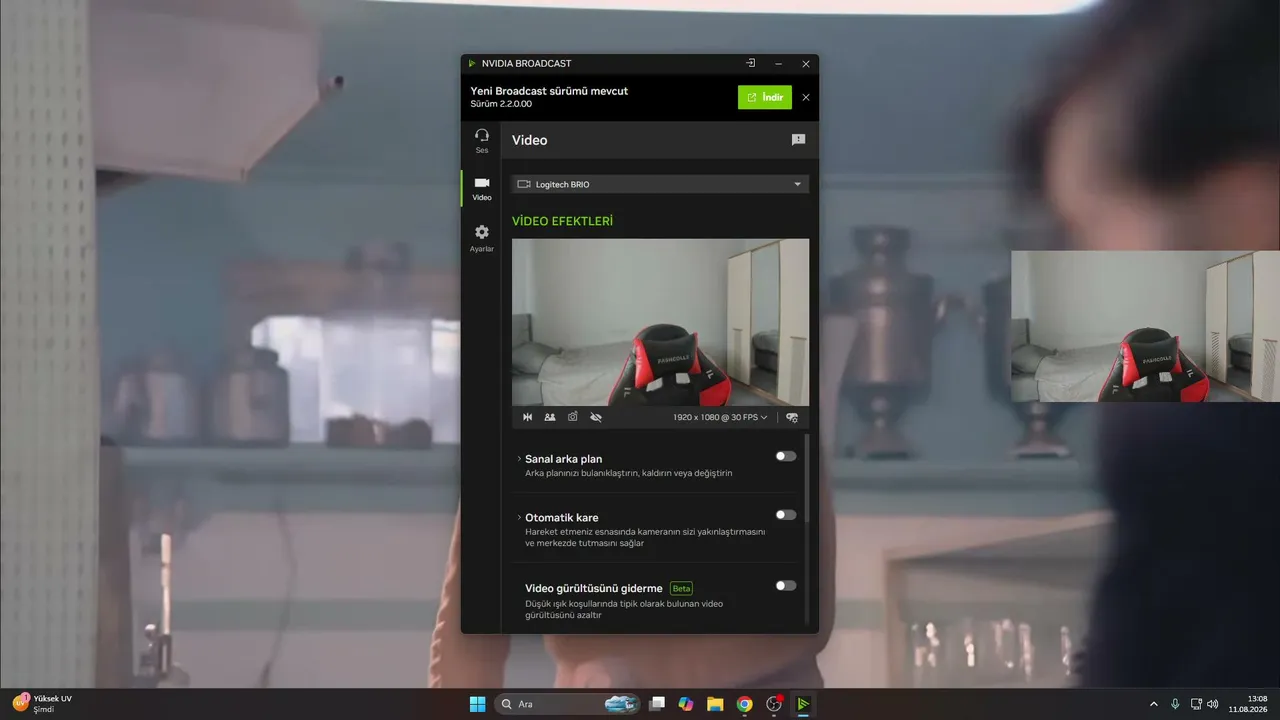Screen dimensions: 1280x720
Task: Click the mirror/flip preview icon
Action: coord(528,417)
